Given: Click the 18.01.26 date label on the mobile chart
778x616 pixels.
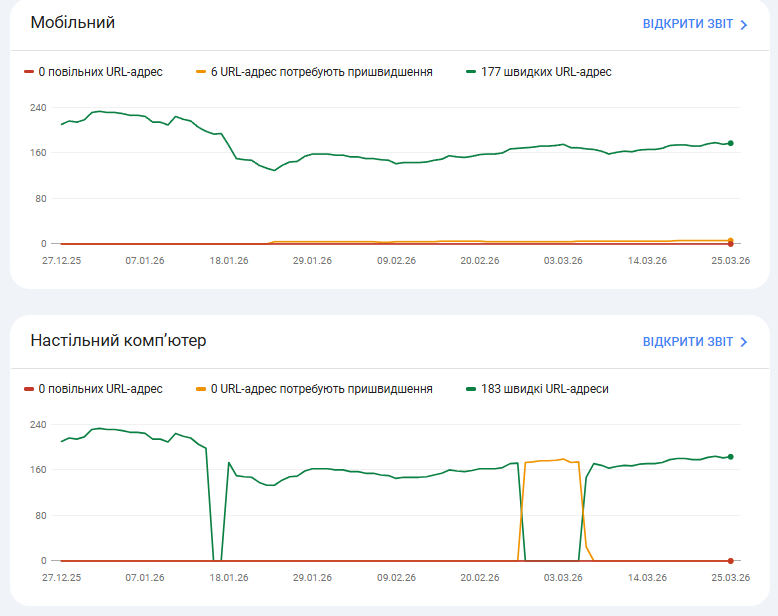Looking at the screenshot, I should coord(229,260).
